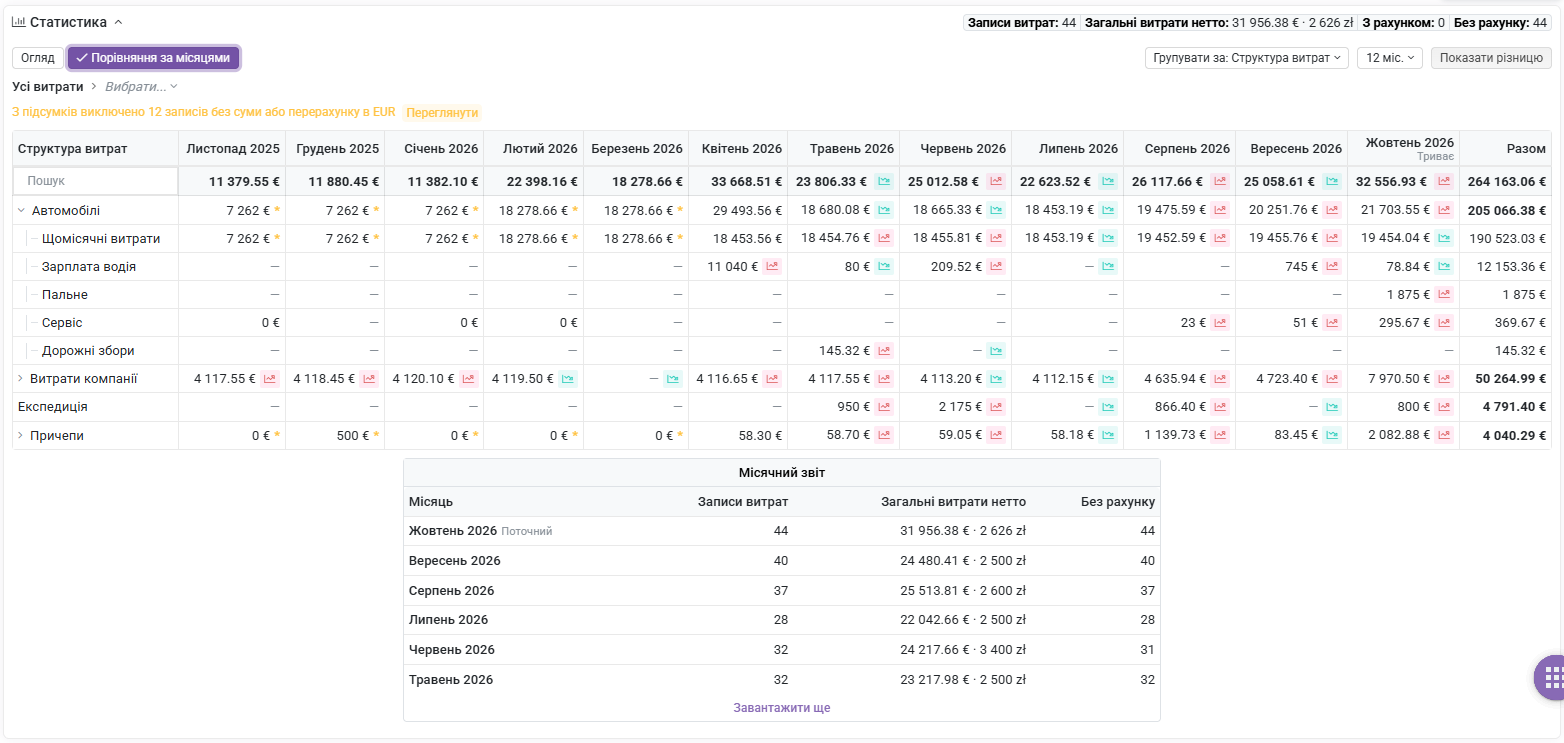Click trend icon next to 7 970.50 €
This screenshot has width=1564, height=743.
(x=1444, y=378)
